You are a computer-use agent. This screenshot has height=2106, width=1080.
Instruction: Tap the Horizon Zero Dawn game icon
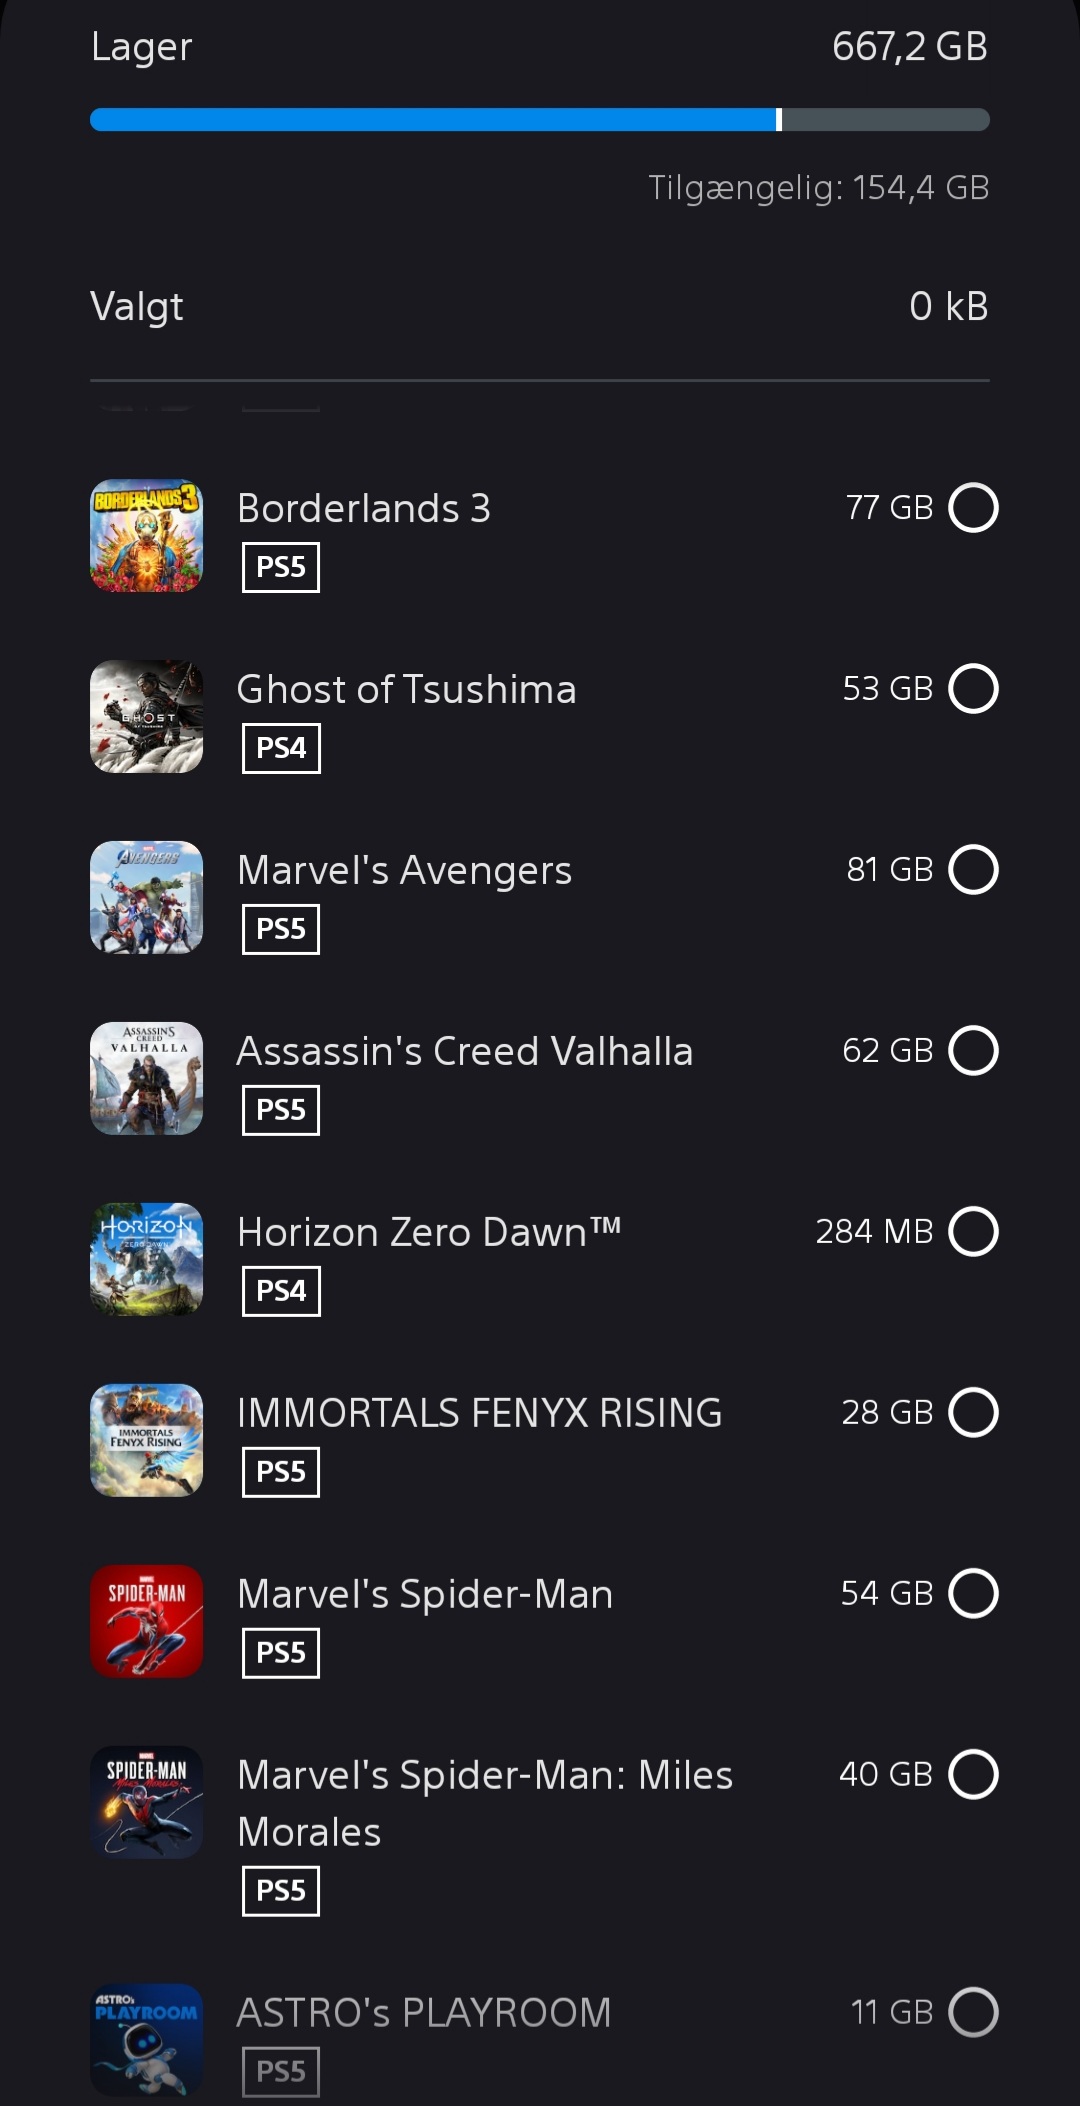click(x=146, y=1259)
